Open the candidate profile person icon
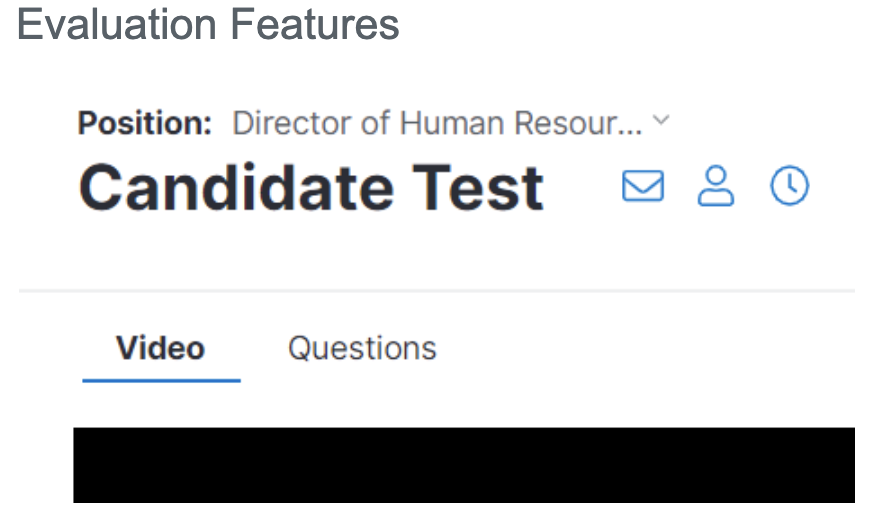This screenshot has width=886, height=516. click(x=715, y=186)
